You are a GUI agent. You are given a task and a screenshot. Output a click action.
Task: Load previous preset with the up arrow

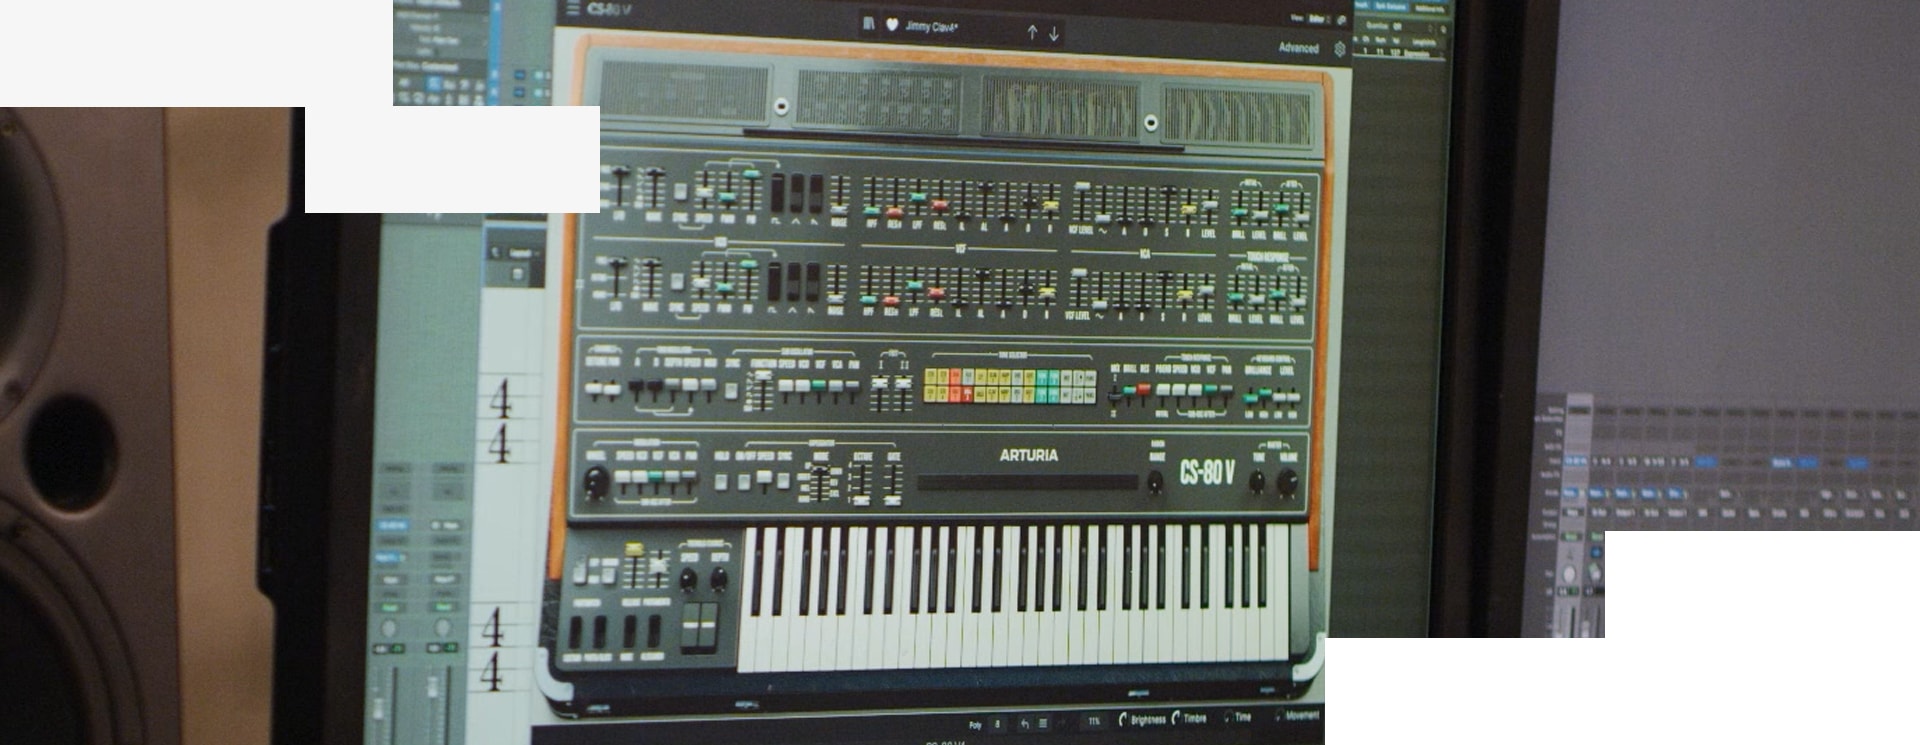(x=1032, y=32)
